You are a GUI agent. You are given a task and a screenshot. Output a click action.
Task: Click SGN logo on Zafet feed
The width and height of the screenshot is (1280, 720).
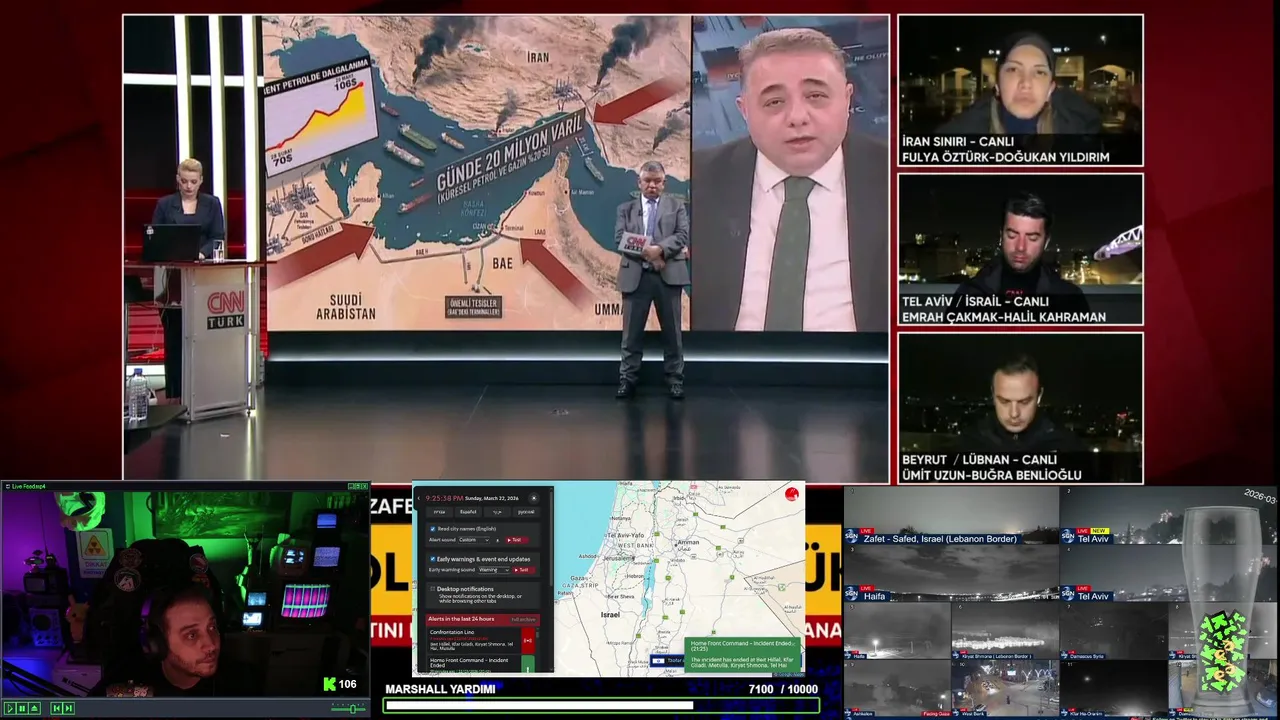pos(851,536)
